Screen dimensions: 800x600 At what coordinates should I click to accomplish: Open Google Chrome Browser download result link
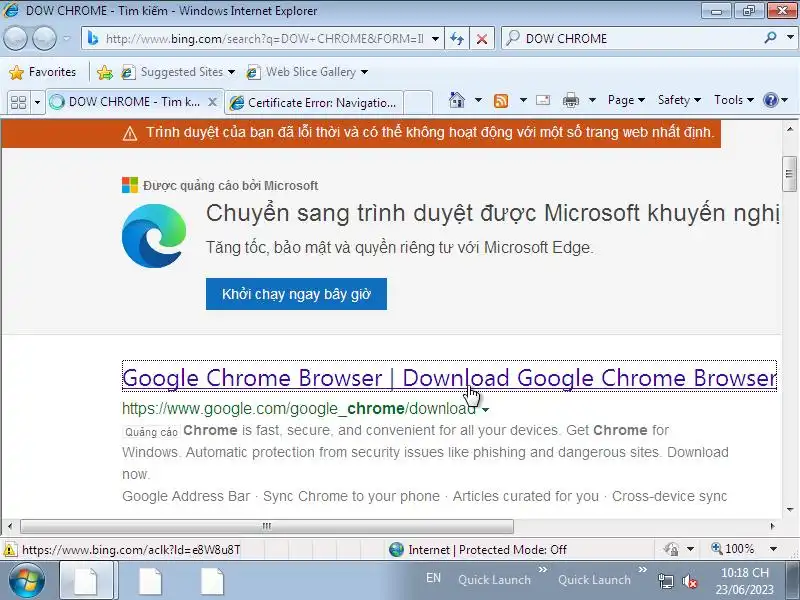coord(449,378)
